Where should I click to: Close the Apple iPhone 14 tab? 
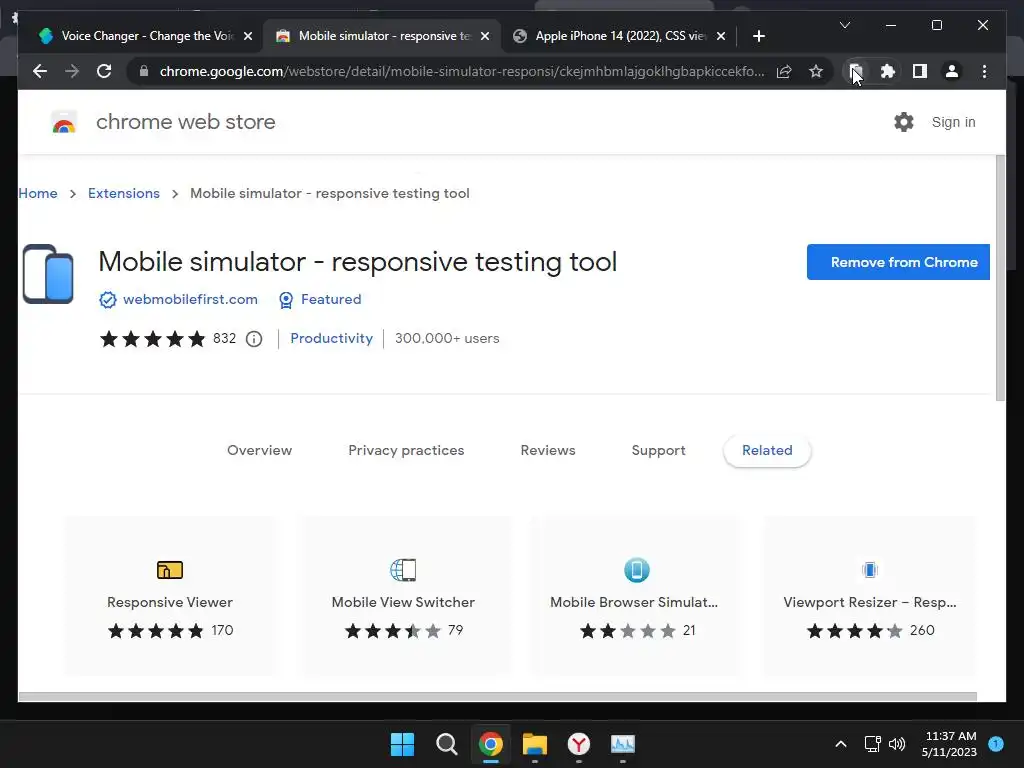(x=721, y=36)
